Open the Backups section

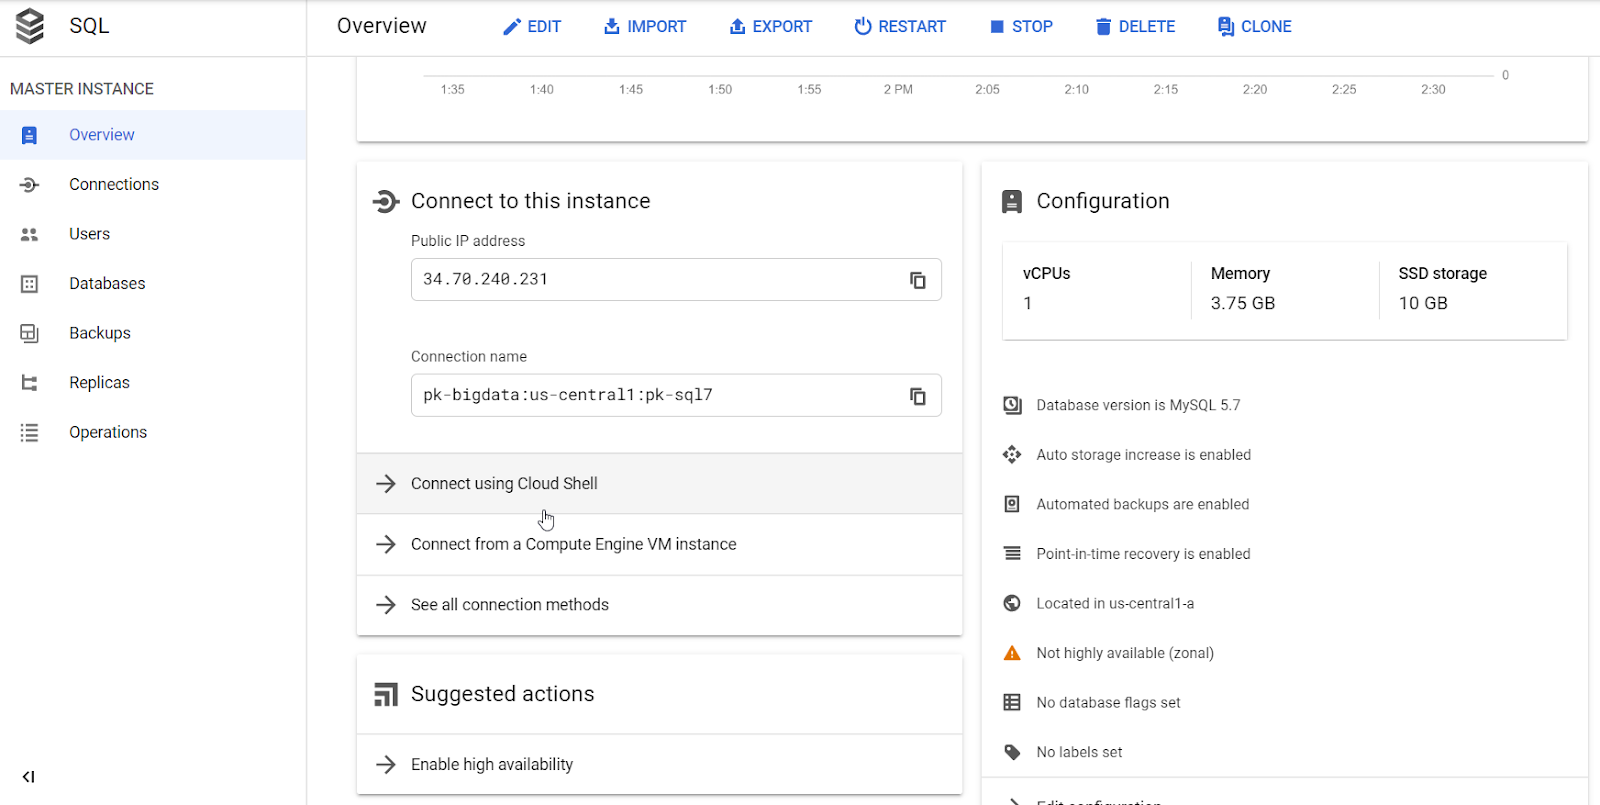153,333
